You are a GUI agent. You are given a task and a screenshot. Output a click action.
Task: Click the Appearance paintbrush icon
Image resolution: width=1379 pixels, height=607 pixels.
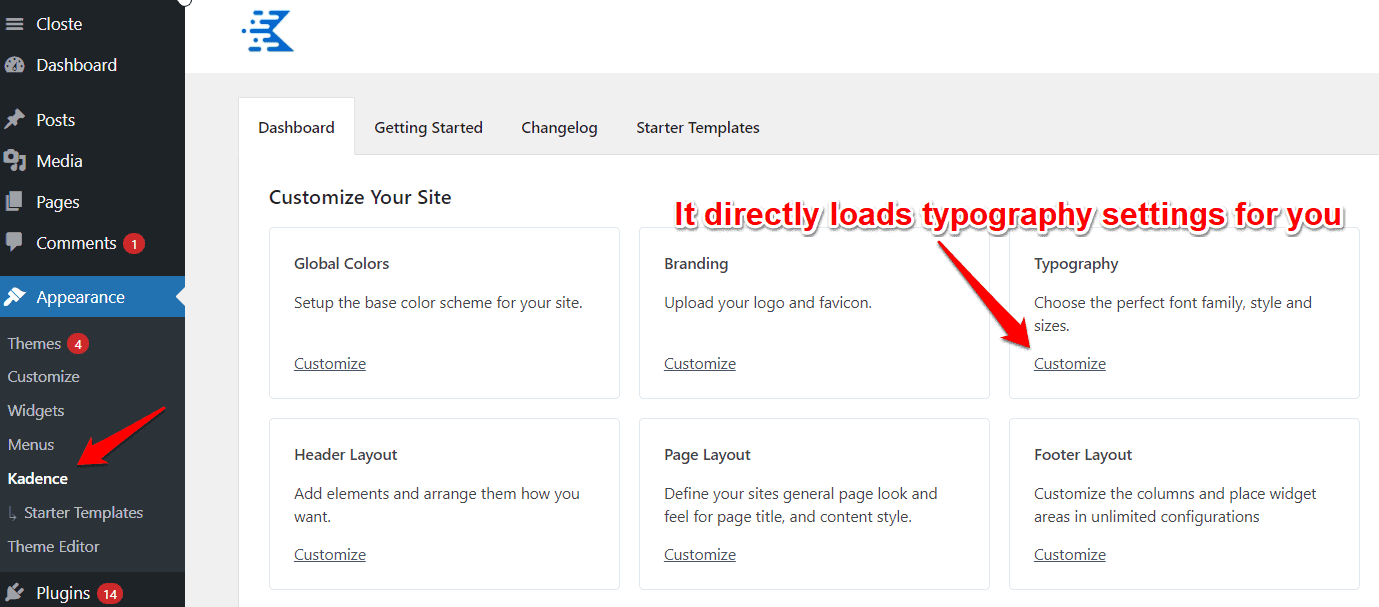coord(14,297)
